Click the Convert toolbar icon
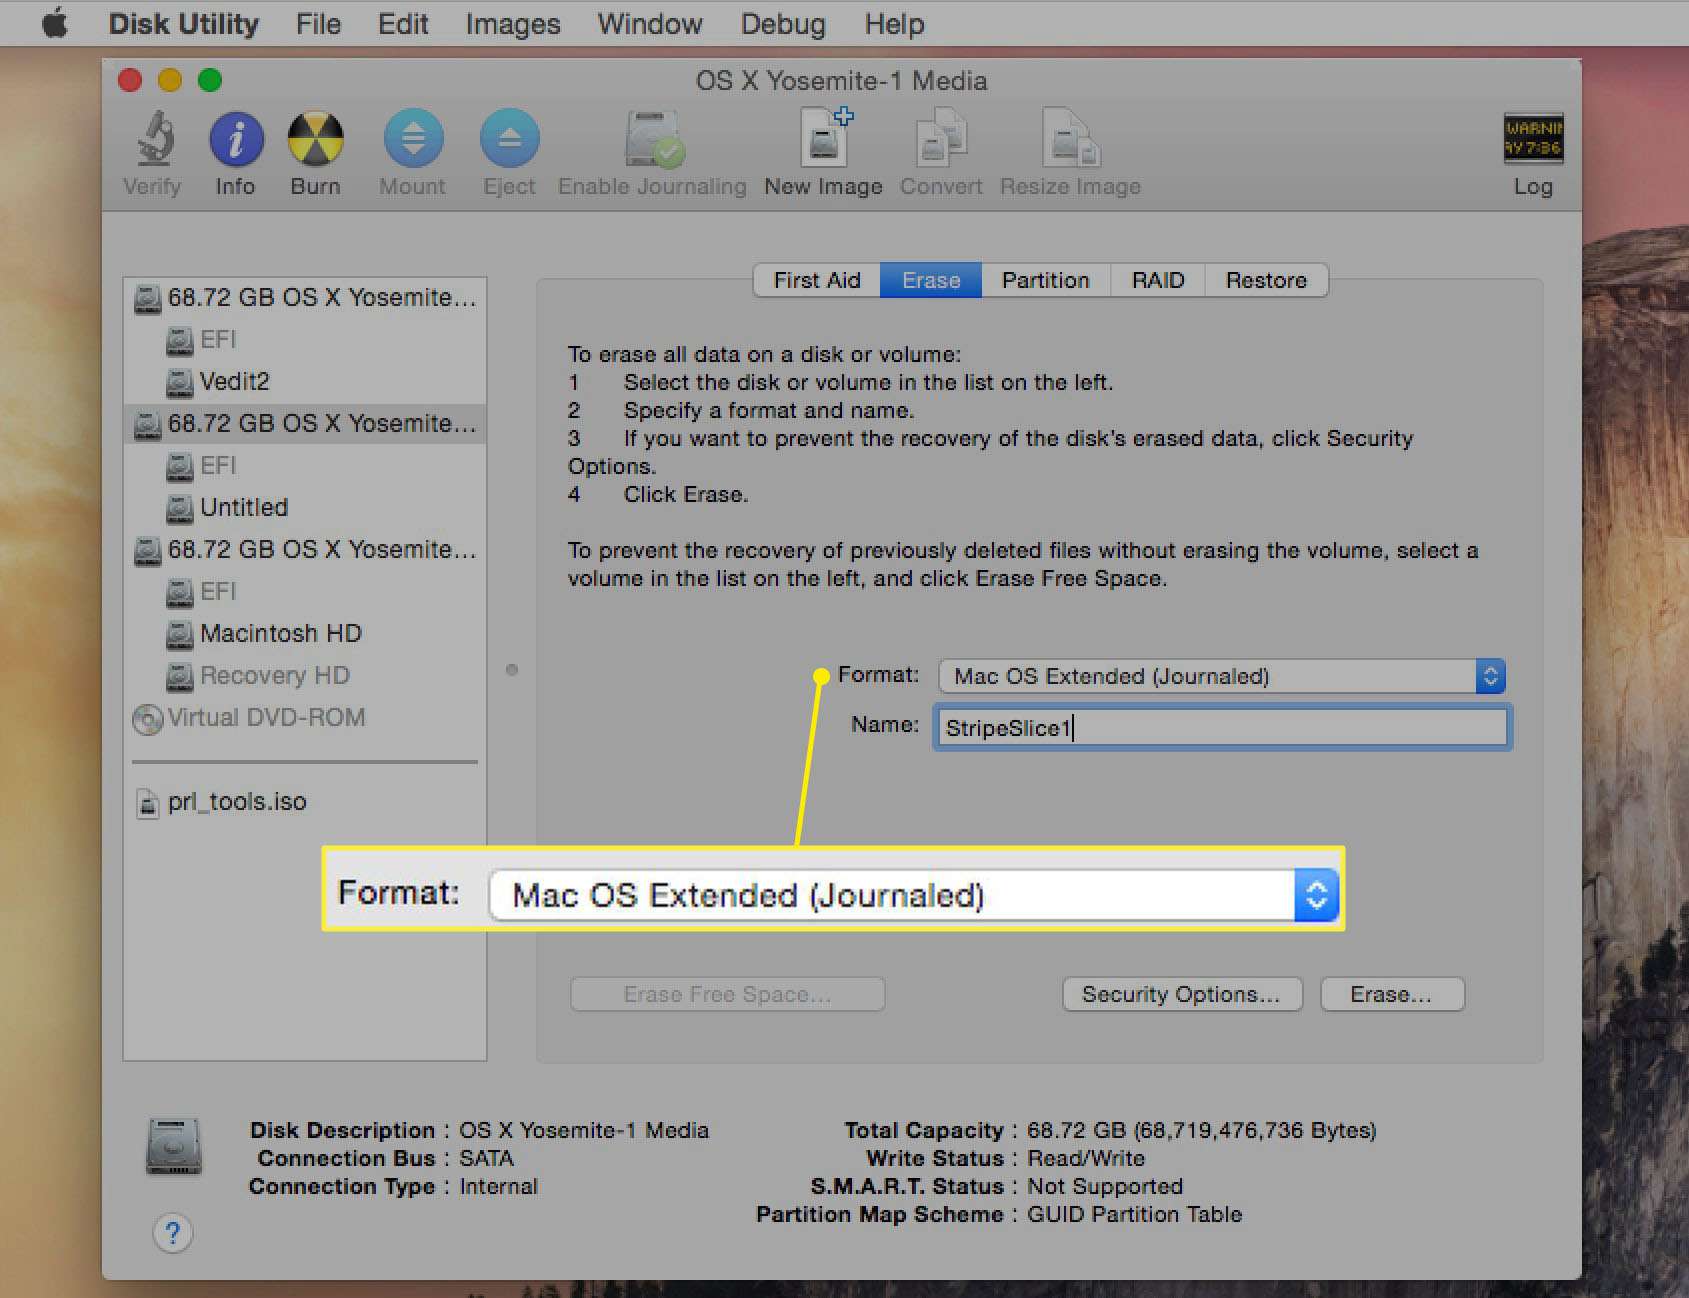The height and width of the screenshot is (1298, 1689). 941,138
